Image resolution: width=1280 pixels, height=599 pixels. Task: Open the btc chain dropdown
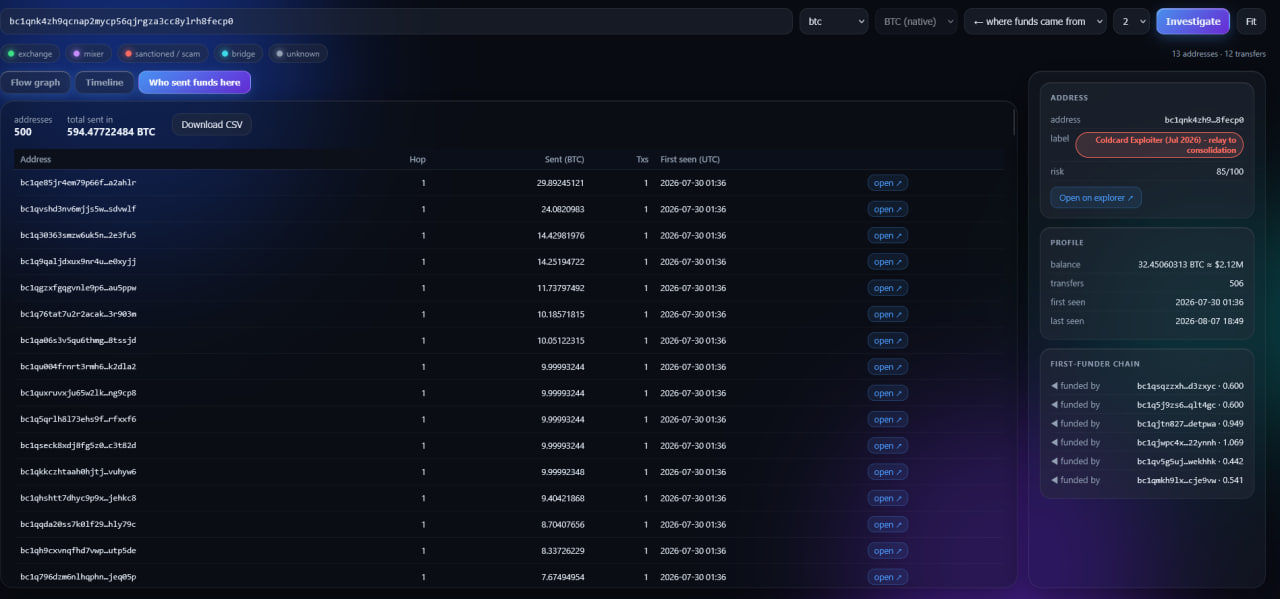tap(833, 21)
